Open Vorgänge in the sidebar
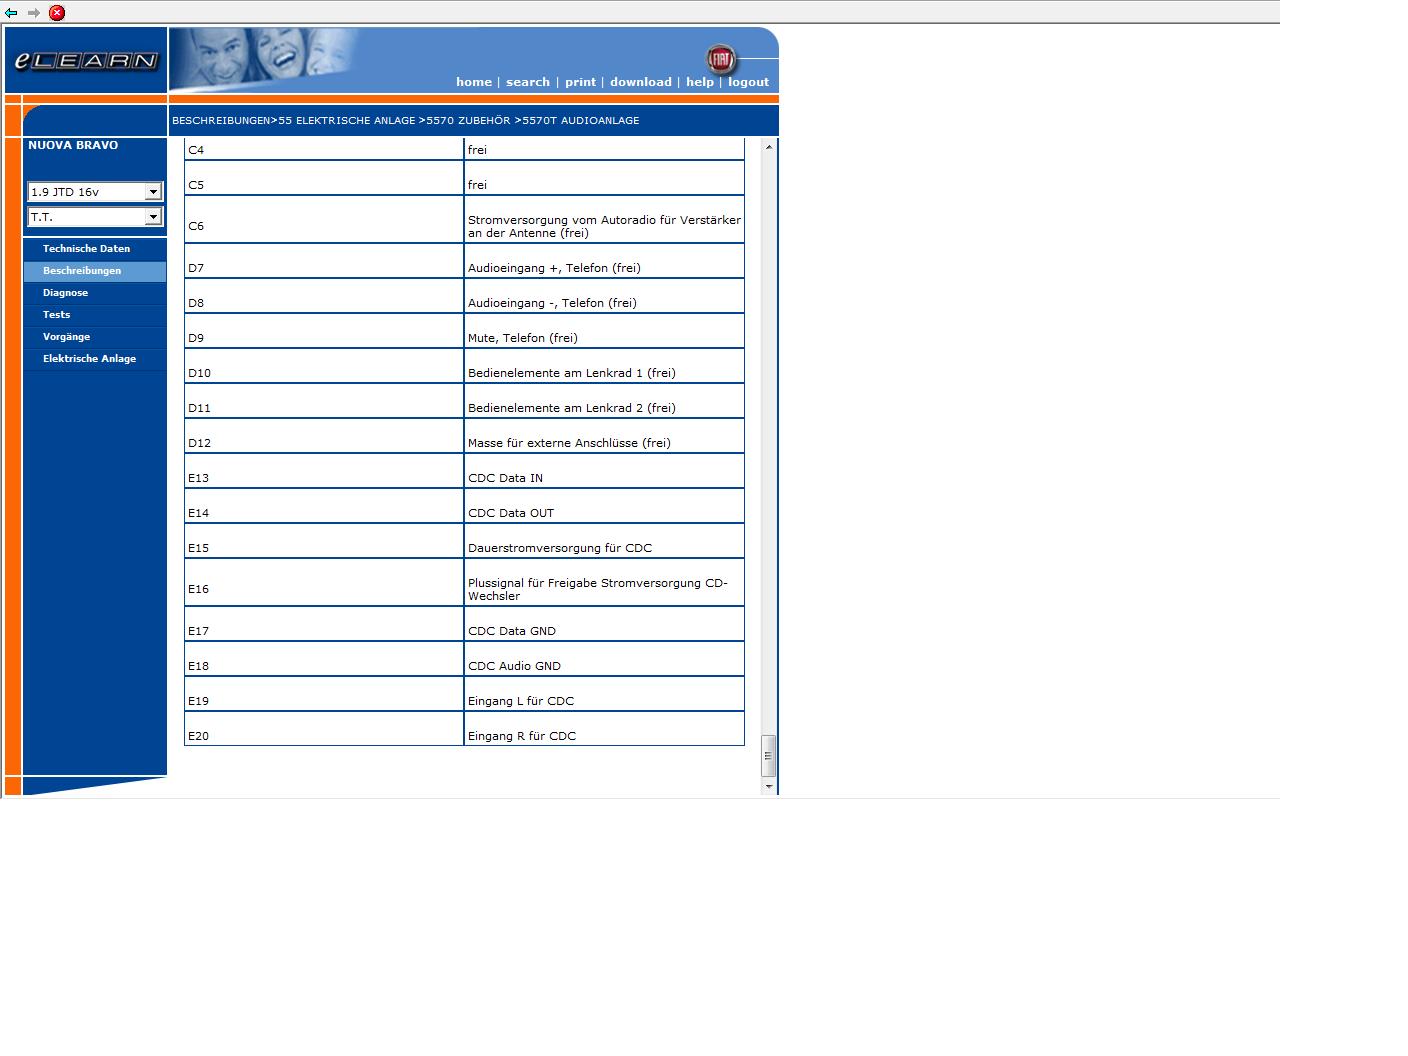The image size is (1408, 1056). (x=66, y=337)
